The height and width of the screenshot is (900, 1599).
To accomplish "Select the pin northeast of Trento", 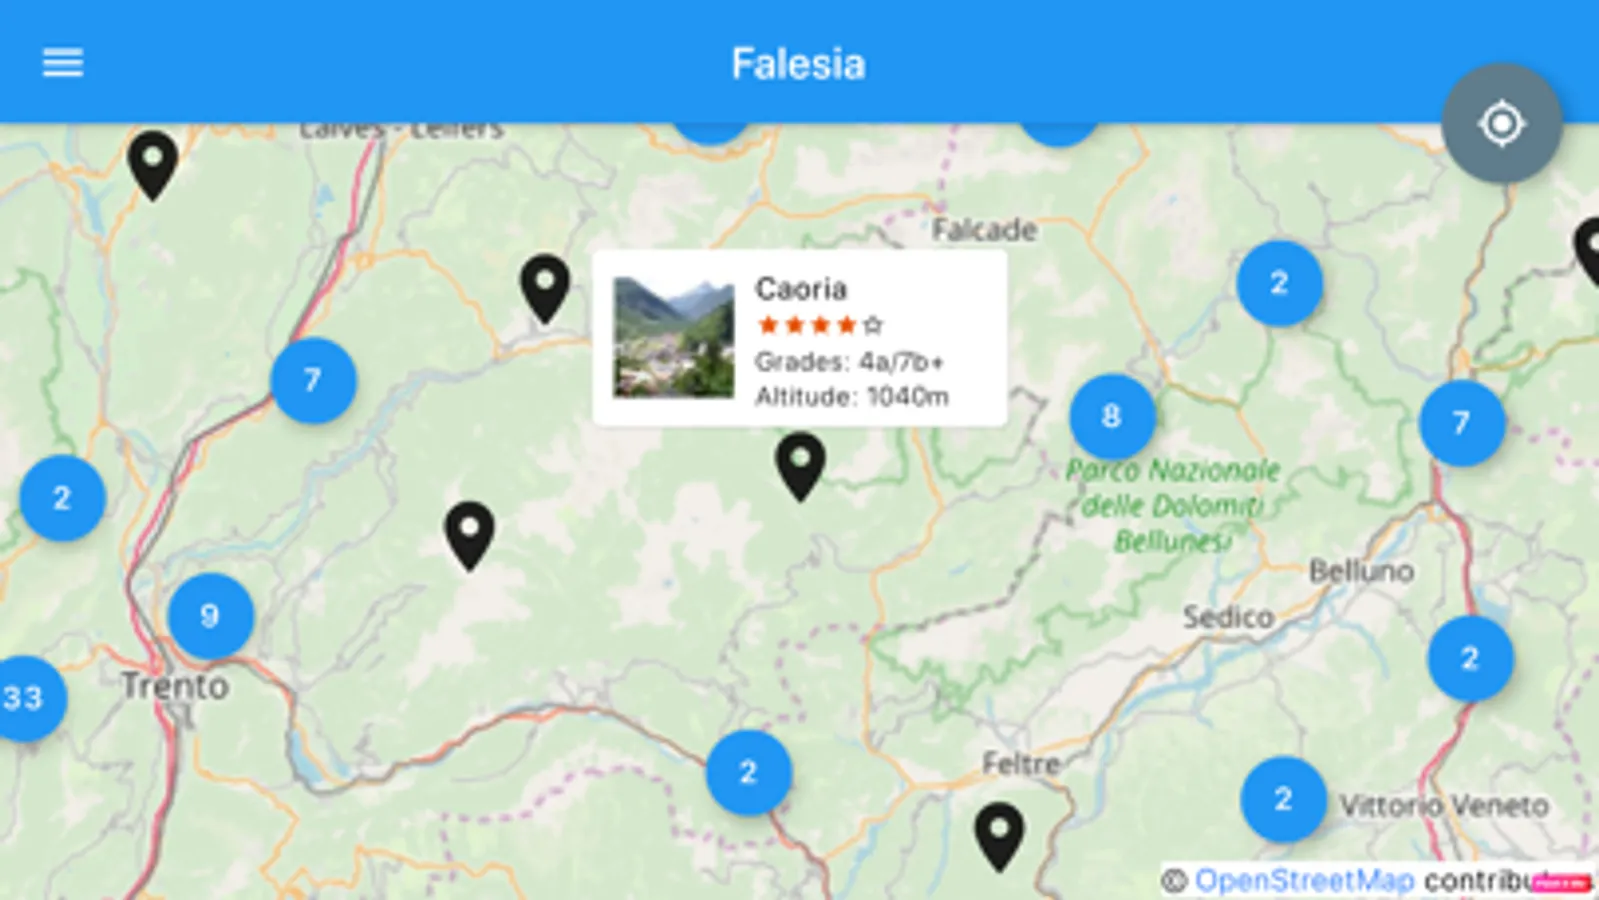I will (x=469, y=536).
